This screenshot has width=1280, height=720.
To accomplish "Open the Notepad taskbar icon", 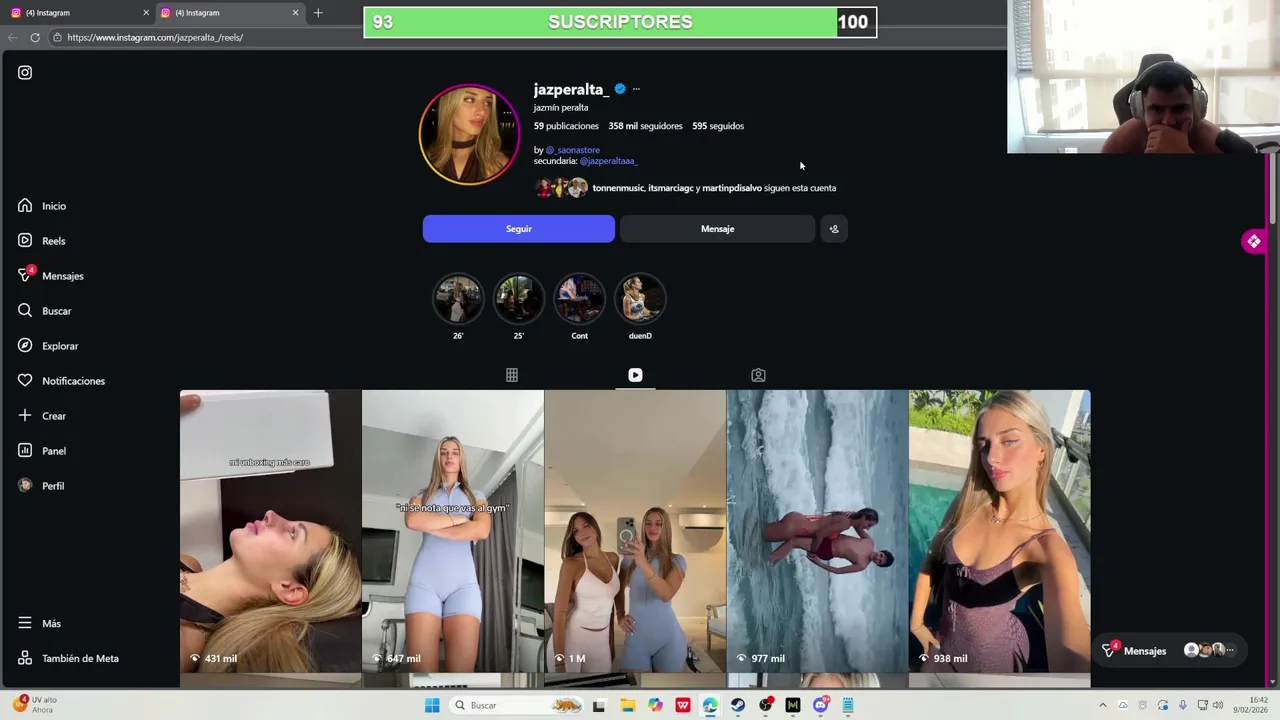I will [x=848, y=705].
